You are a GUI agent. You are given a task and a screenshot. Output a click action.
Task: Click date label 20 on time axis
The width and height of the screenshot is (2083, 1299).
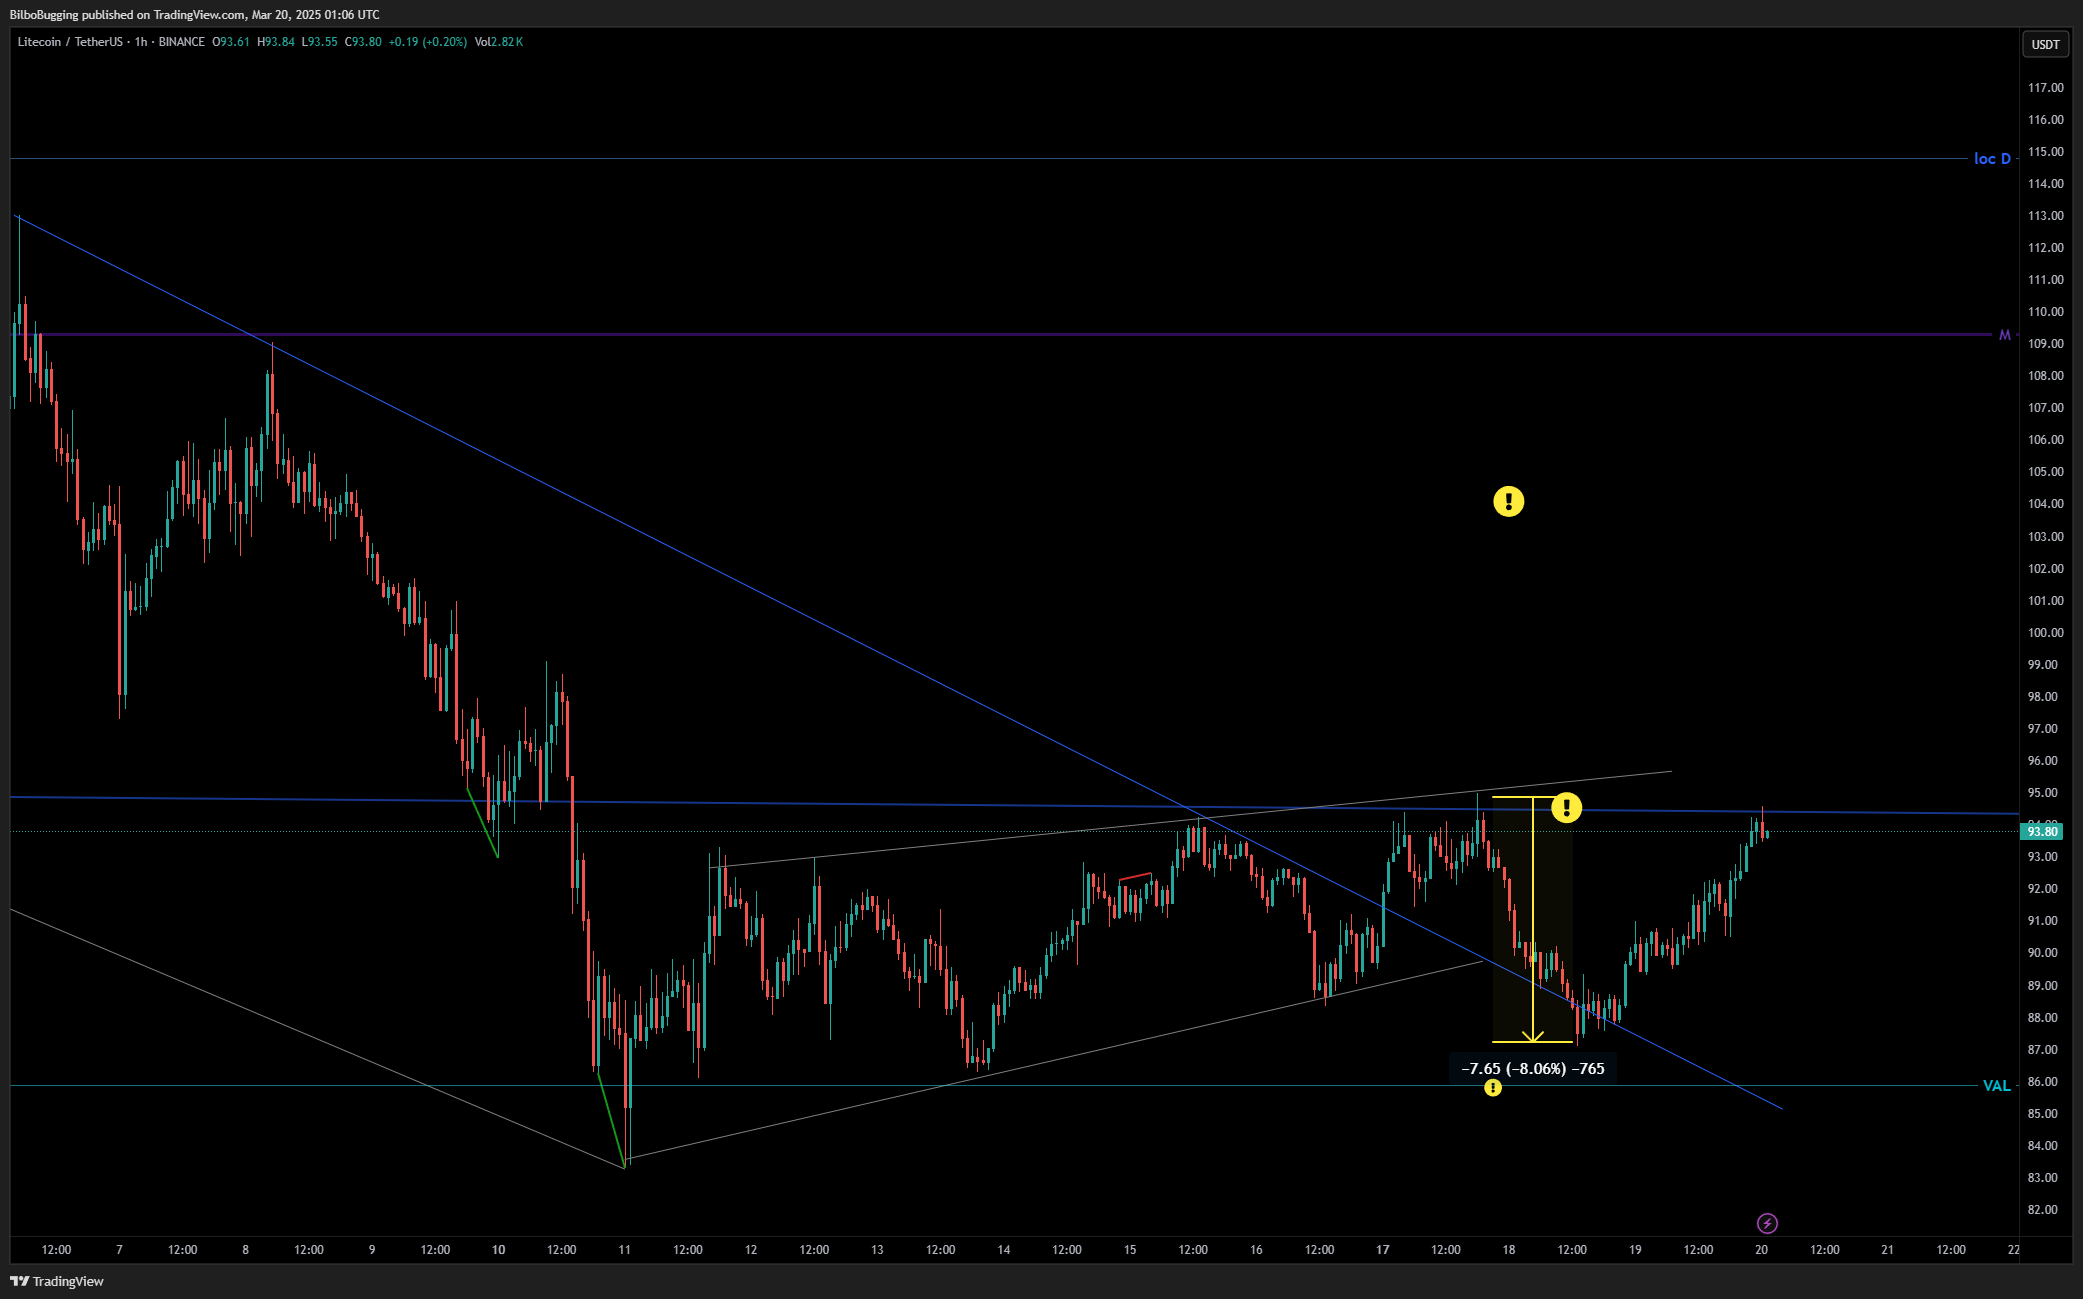1761,1250
